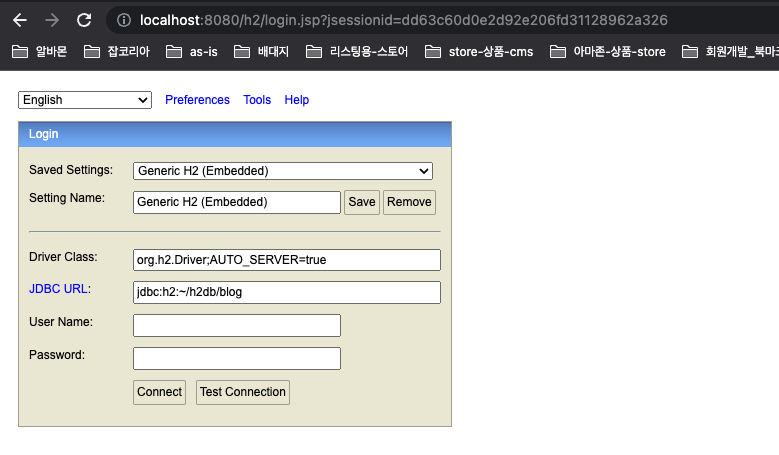Image resolution: width=779 pixels, height=455 pixels.
Task: Click the Saved Settings label
Action: (x=71, y=170)
